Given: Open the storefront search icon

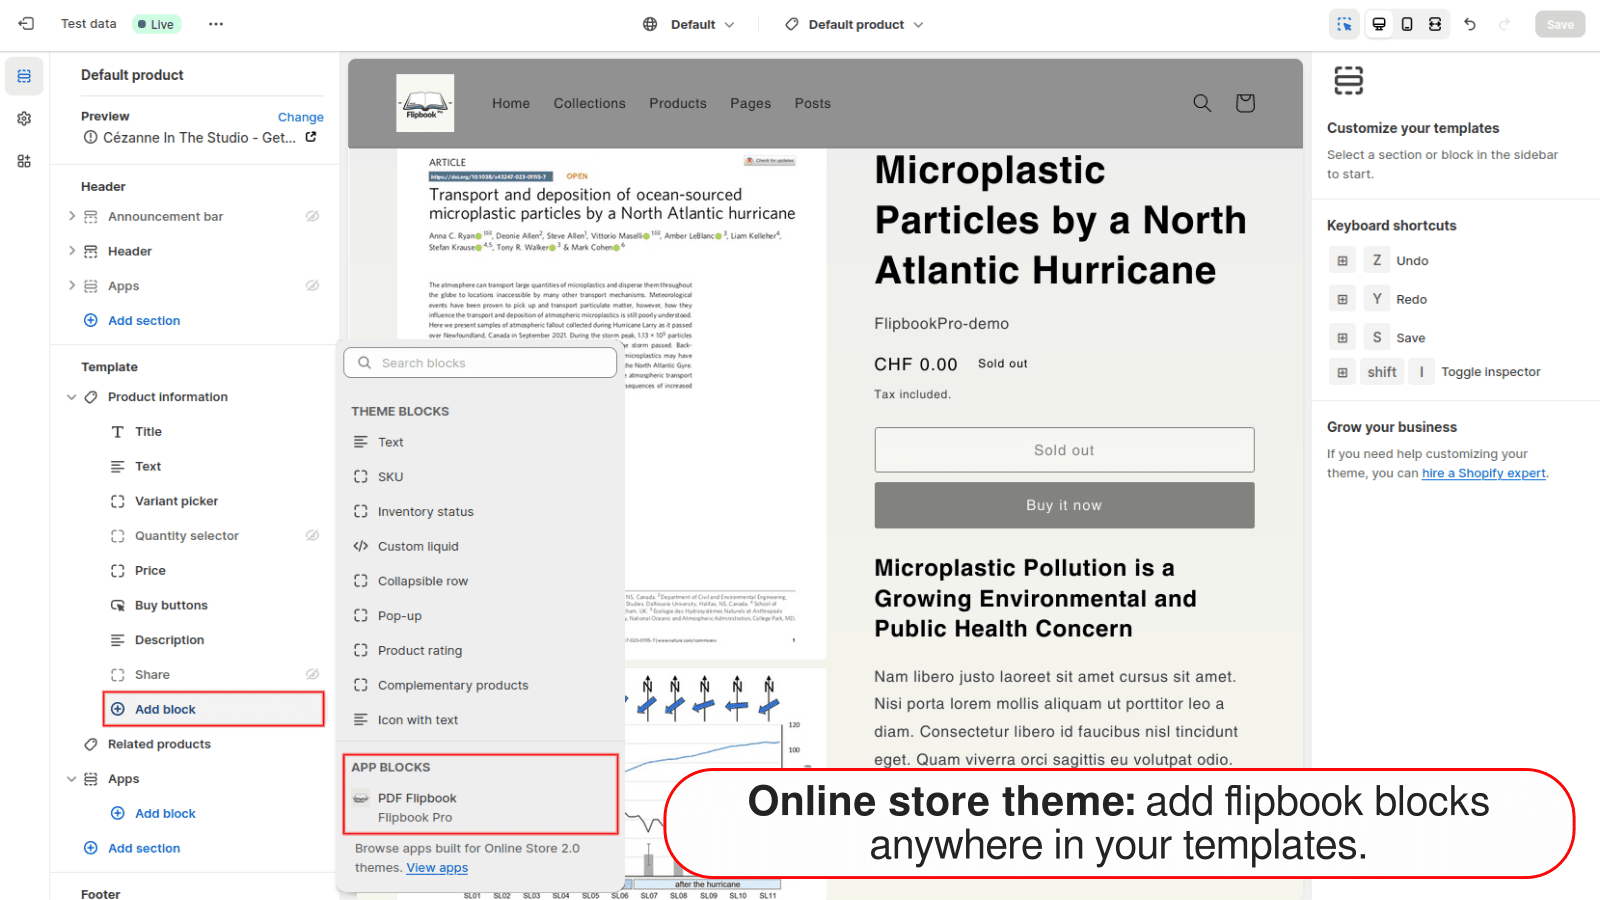Looking at the screenshot, I should (1201, 103).
